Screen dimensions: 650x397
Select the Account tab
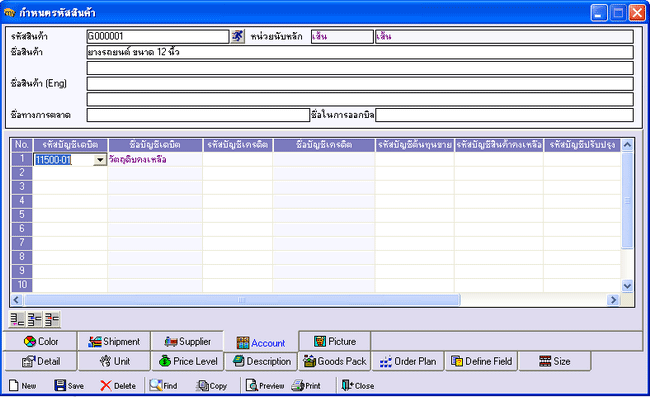click(261, 343)
